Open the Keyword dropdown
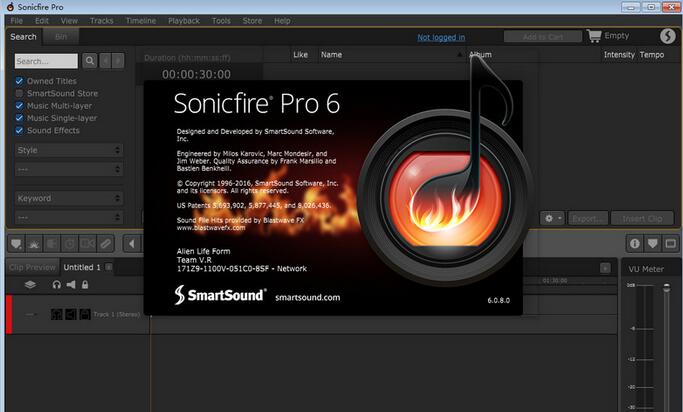 pos(69,198)
